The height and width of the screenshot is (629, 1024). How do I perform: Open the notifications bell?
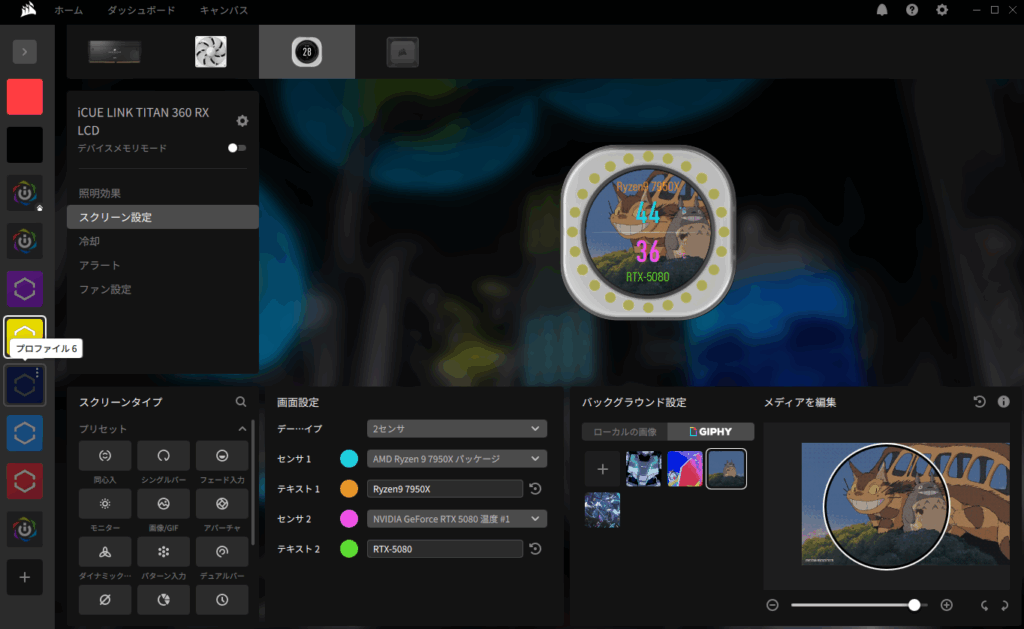tap(882, 10)
